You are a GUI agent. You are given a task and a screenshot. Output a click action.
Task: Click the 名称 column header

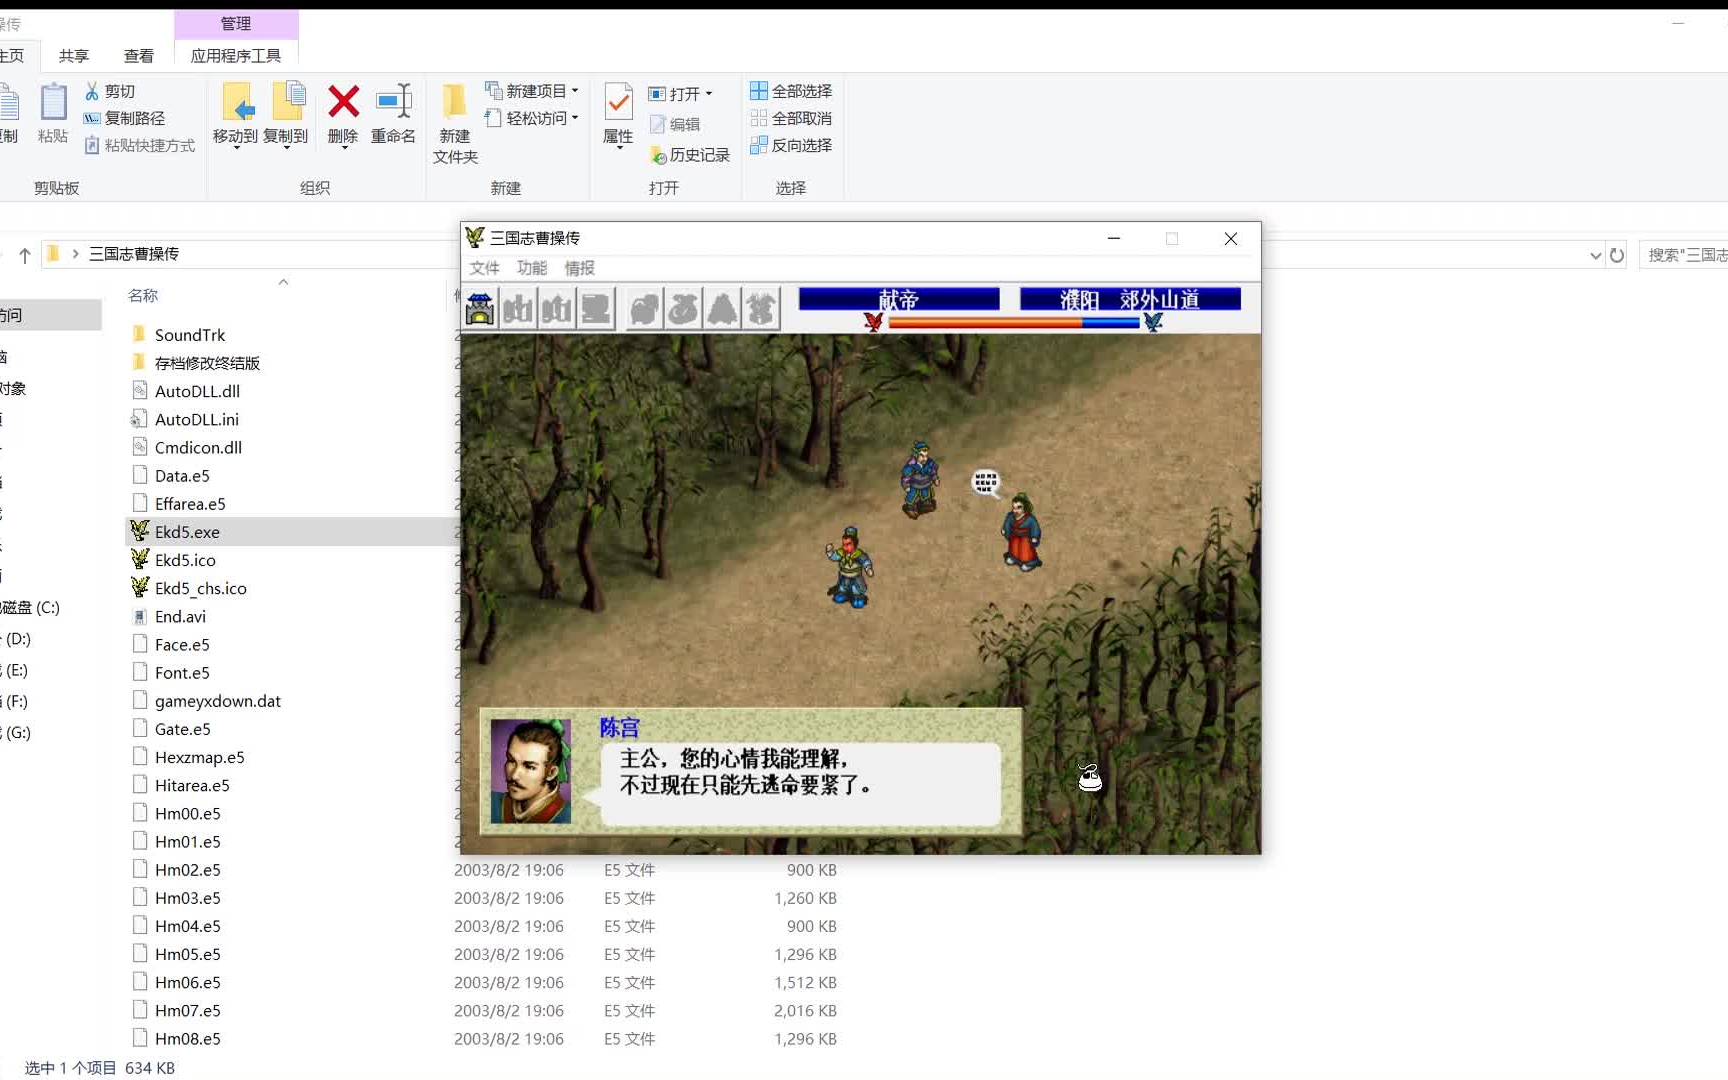pos(143,295)
